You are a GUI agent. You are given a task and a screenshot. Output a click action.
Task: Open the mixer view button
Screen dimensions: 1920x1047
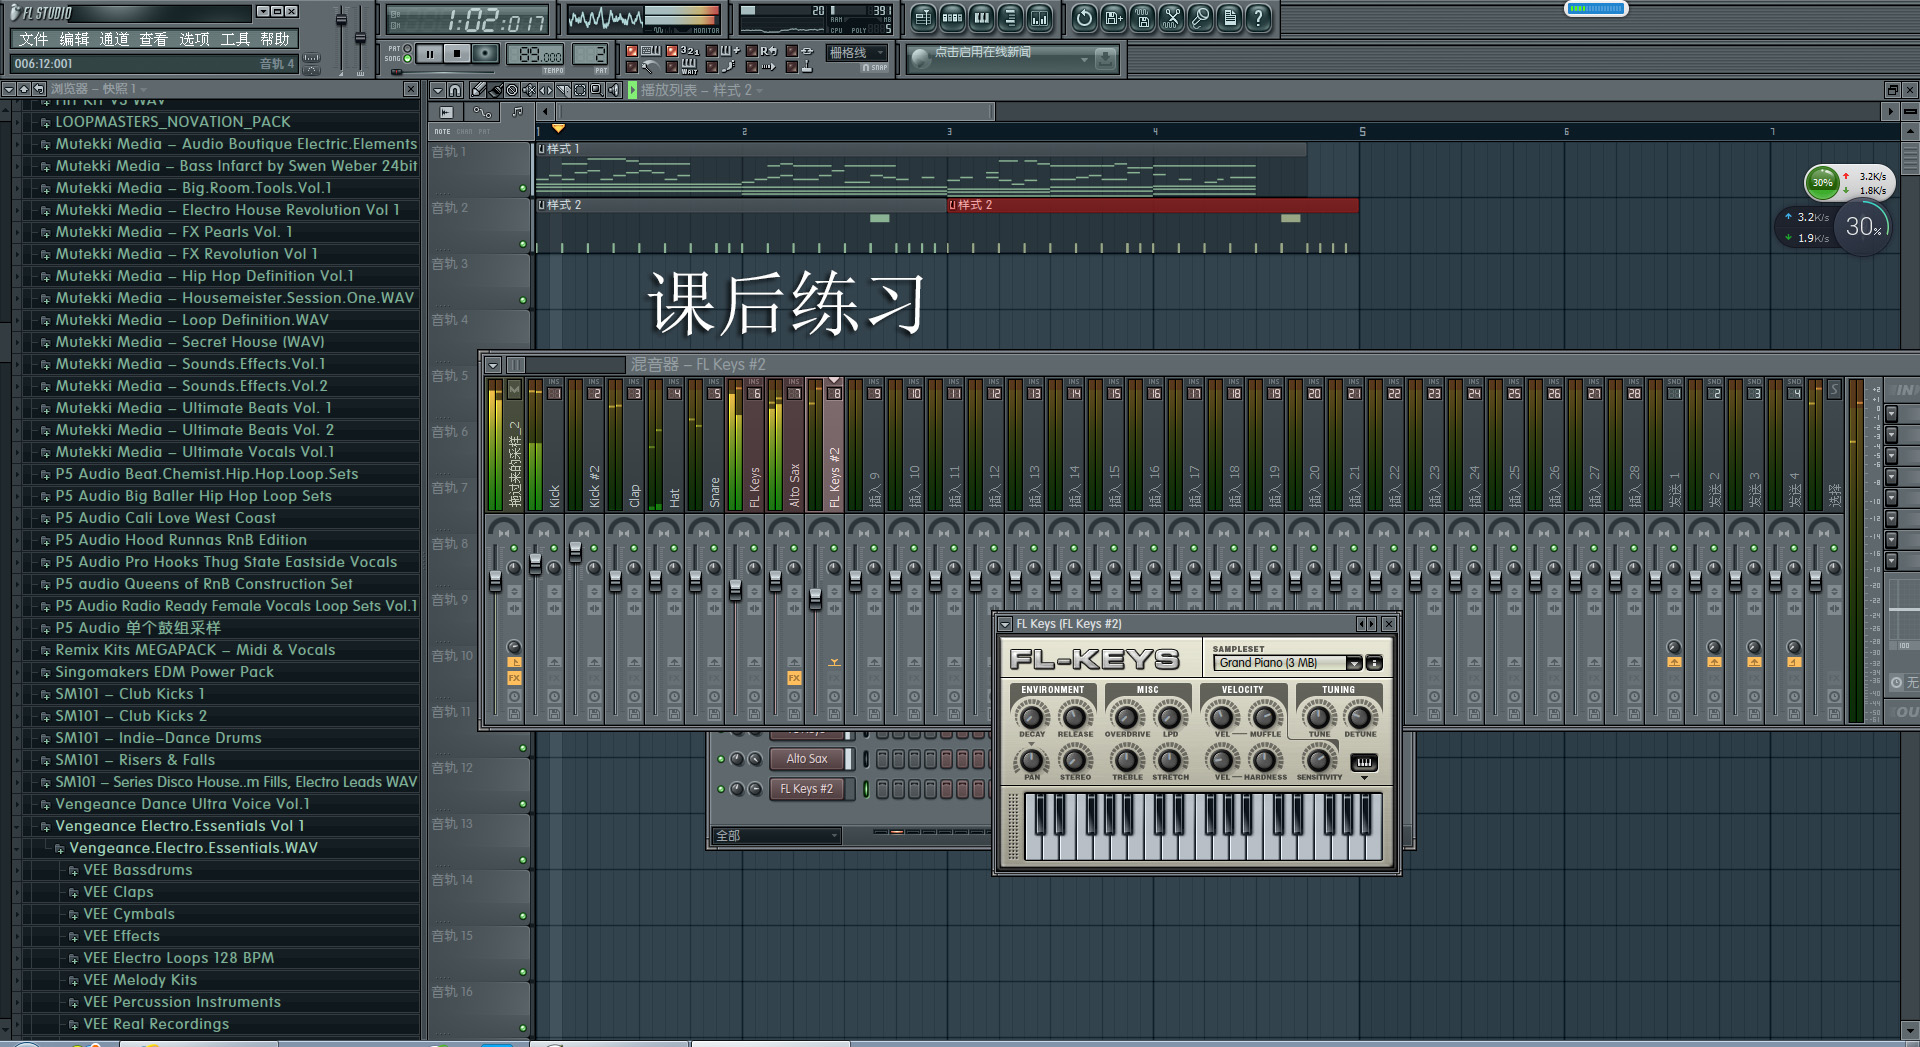point(1040,17)
